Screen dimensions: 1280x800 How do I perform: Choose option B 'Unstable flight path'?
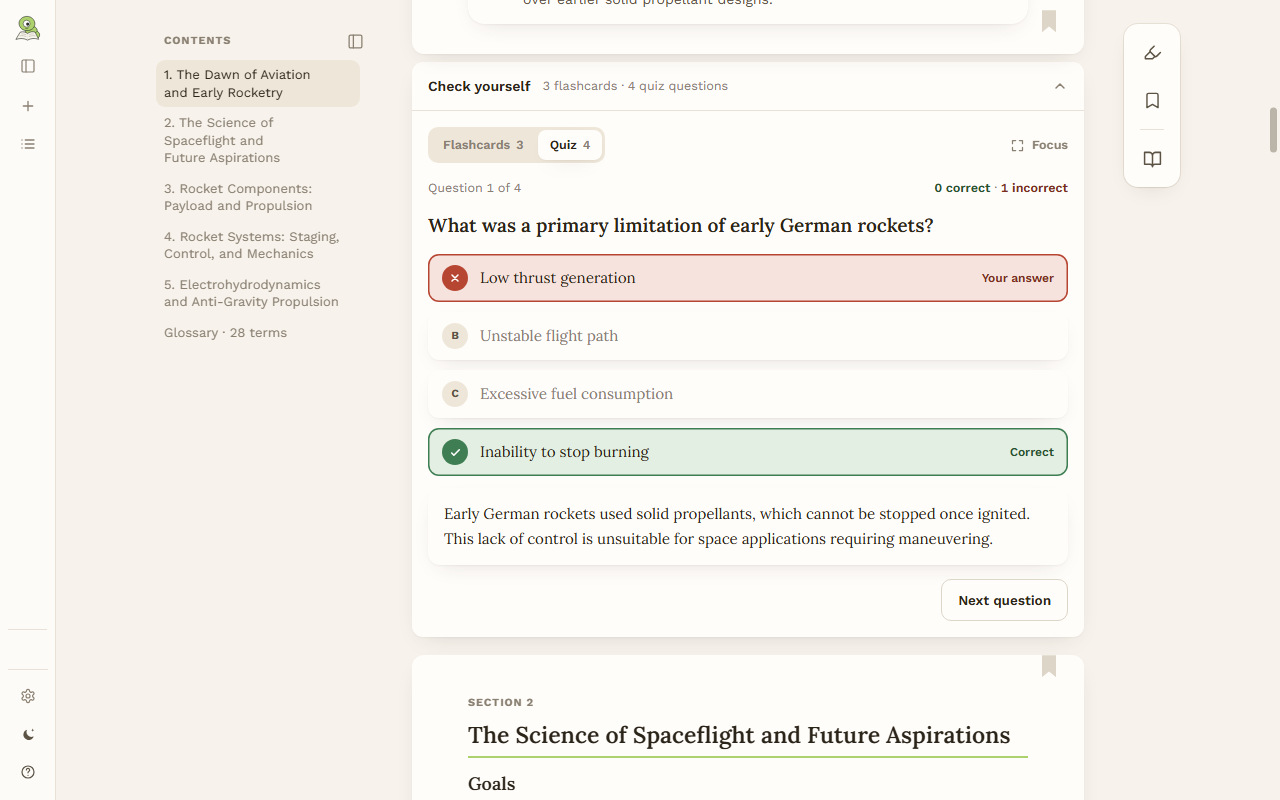(x=748, y=336)
